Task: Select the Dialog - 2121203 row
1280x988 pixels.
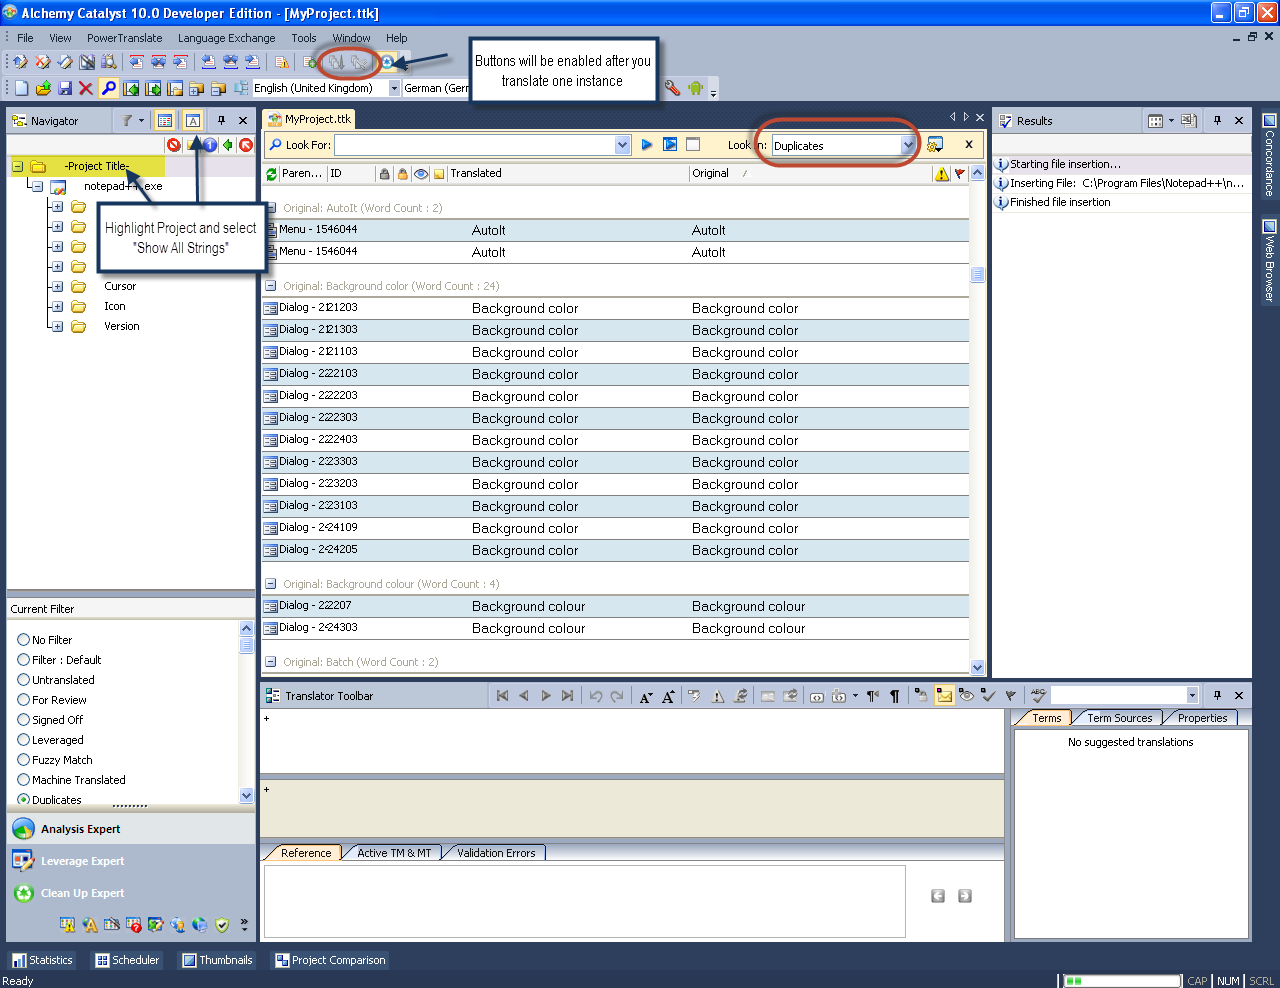Action: [616, 308]
